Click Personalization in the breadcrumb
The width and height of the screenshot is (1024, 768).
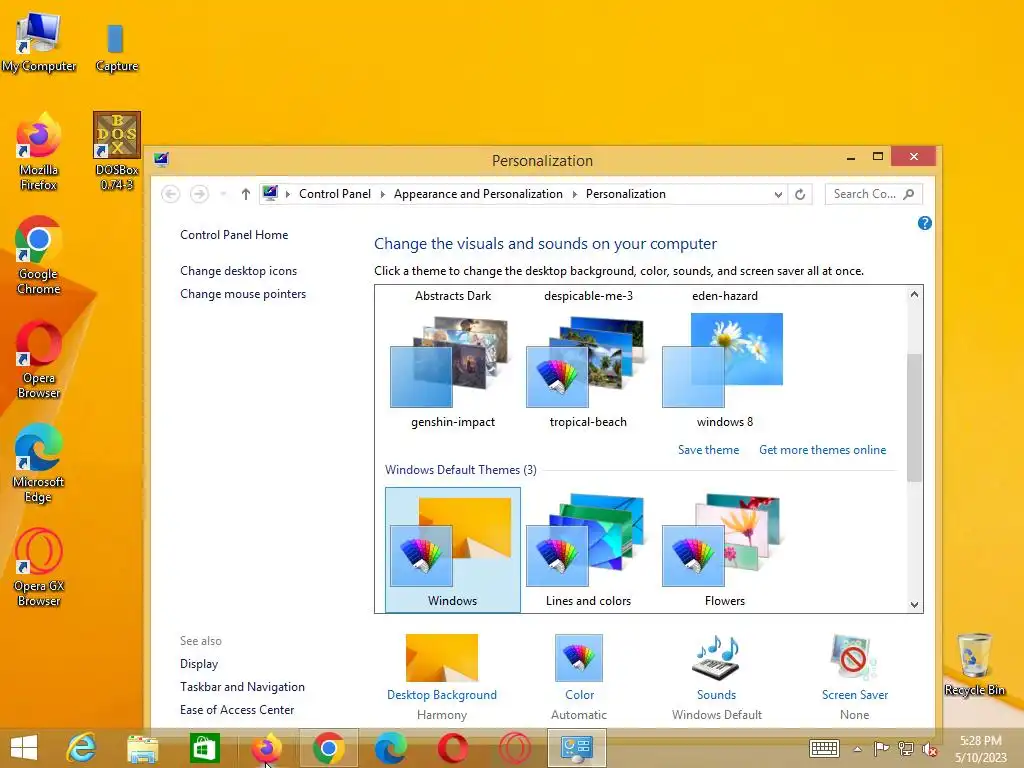(x=626, y=194)
